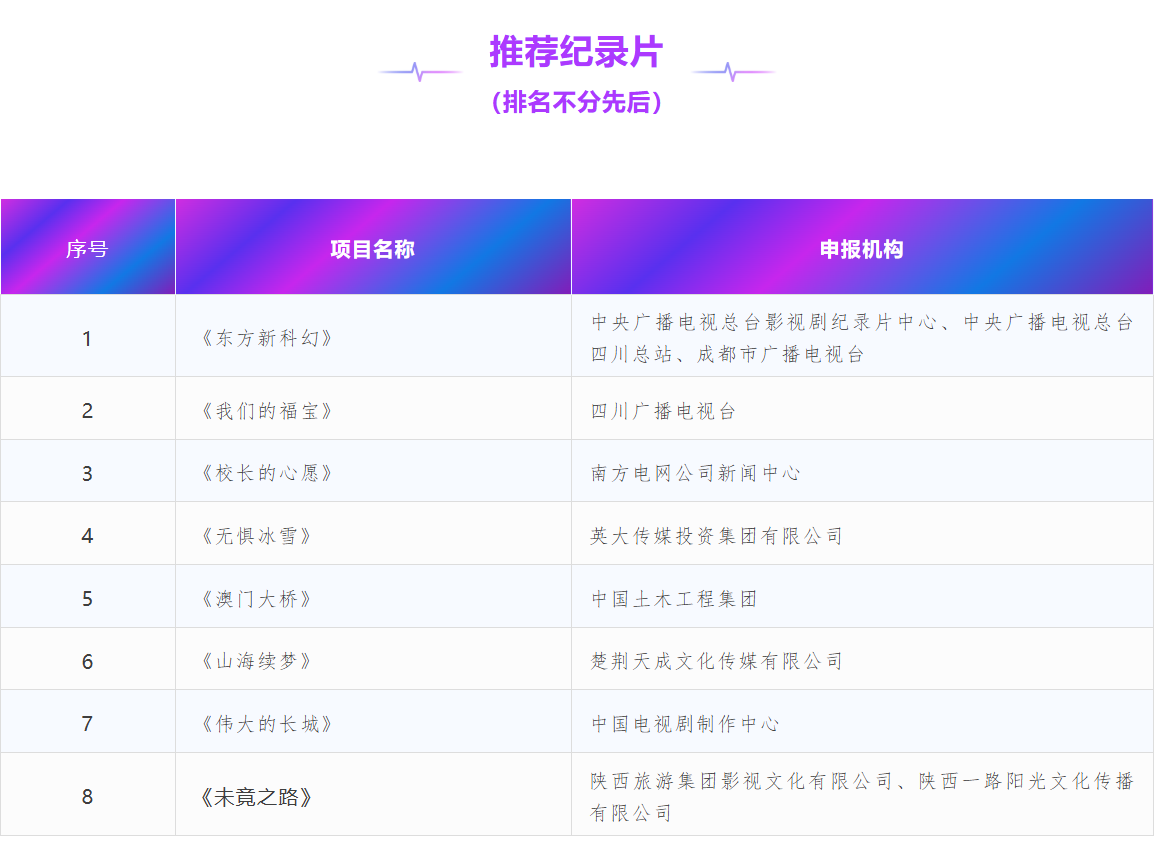Click 英大传媒投资集团有限公司 in the table
This screenshot has width=1157, height=857.
716,536
